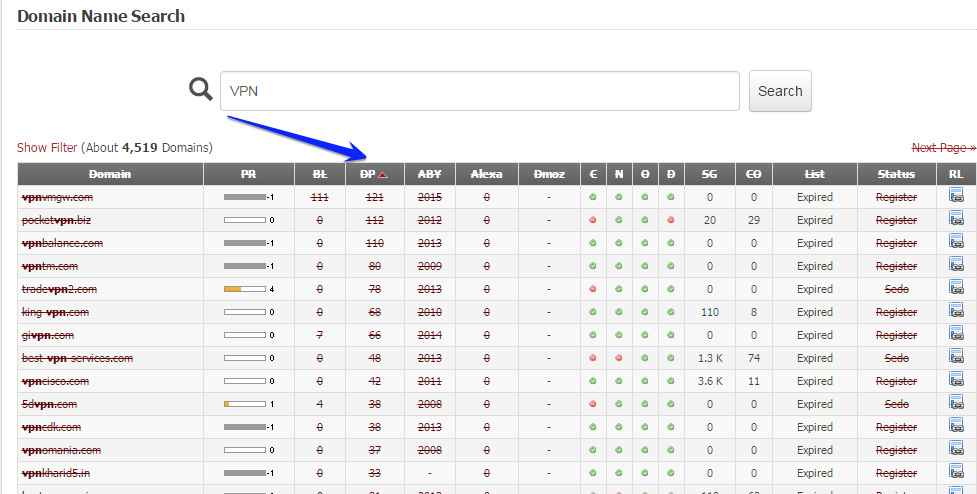Open the vpnvmgw.com domain link
Screen dimensions: 977x494
click(x=57, y=197)
